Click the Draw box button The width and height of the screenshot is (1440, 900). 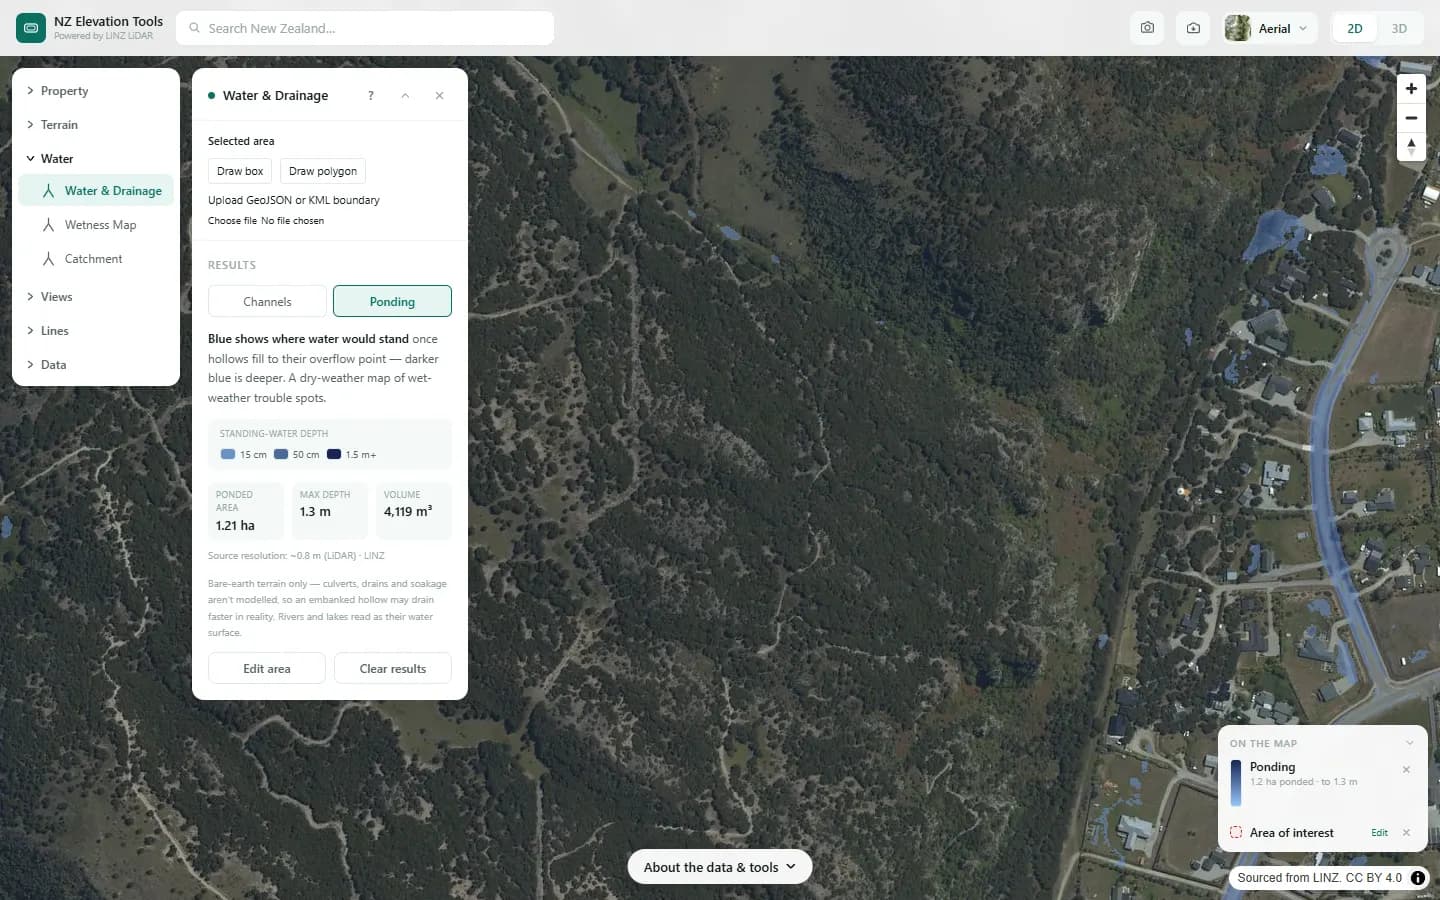pos(240,171)
